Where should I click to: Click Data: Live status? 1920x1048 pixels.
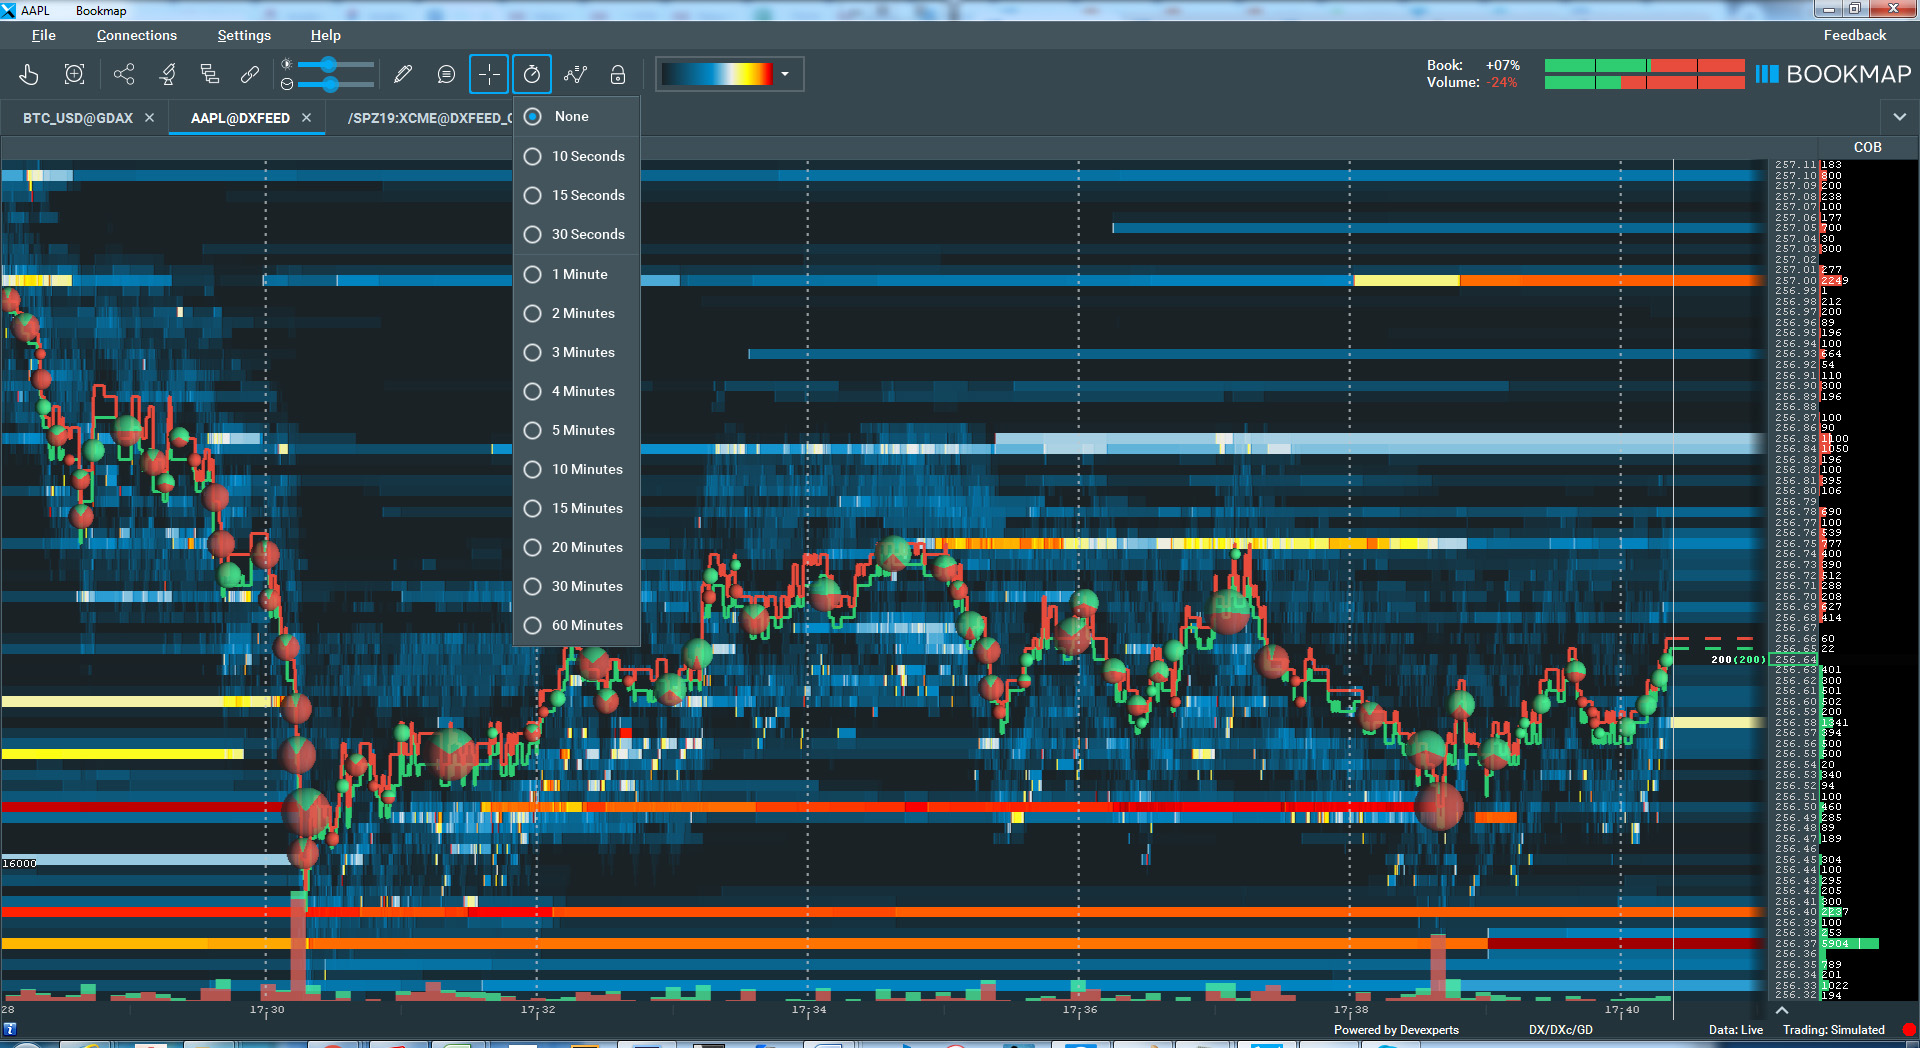pos(1736,1029)
